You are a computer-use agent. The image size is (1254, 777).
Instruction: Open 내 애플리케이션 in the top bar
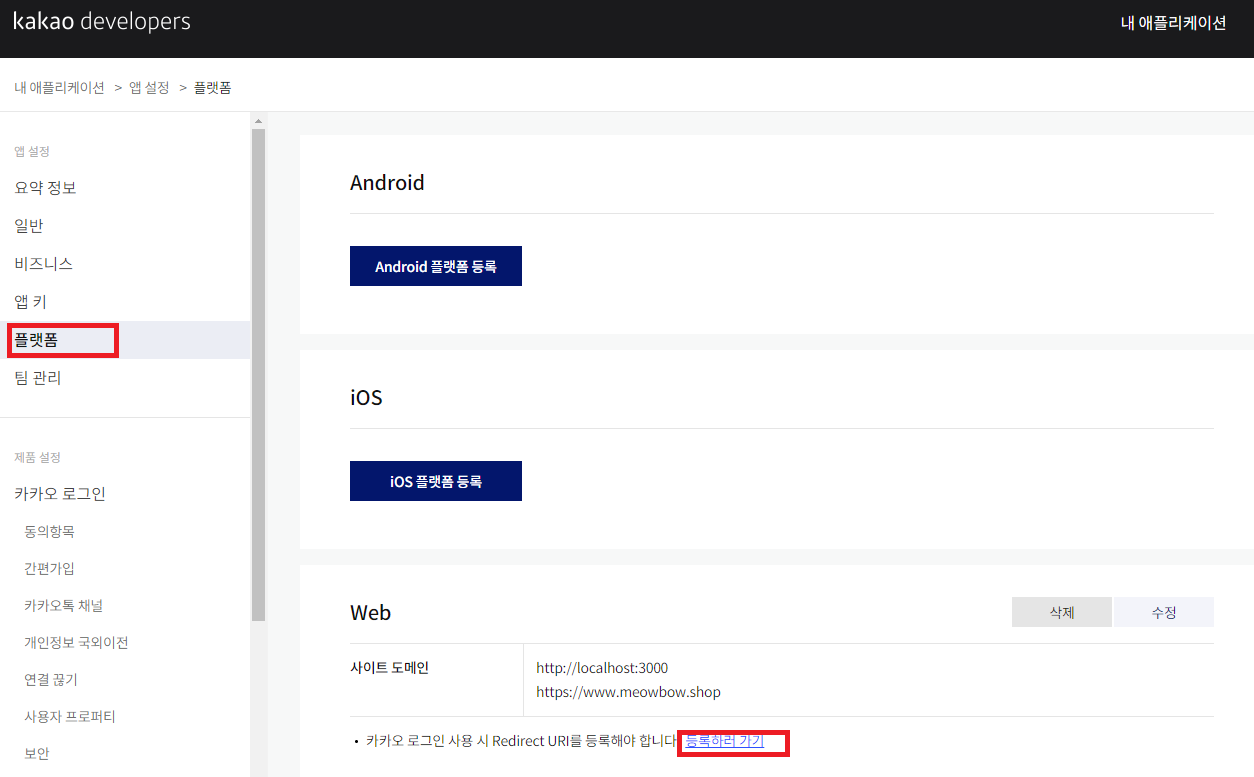[x=1173, y=23]
